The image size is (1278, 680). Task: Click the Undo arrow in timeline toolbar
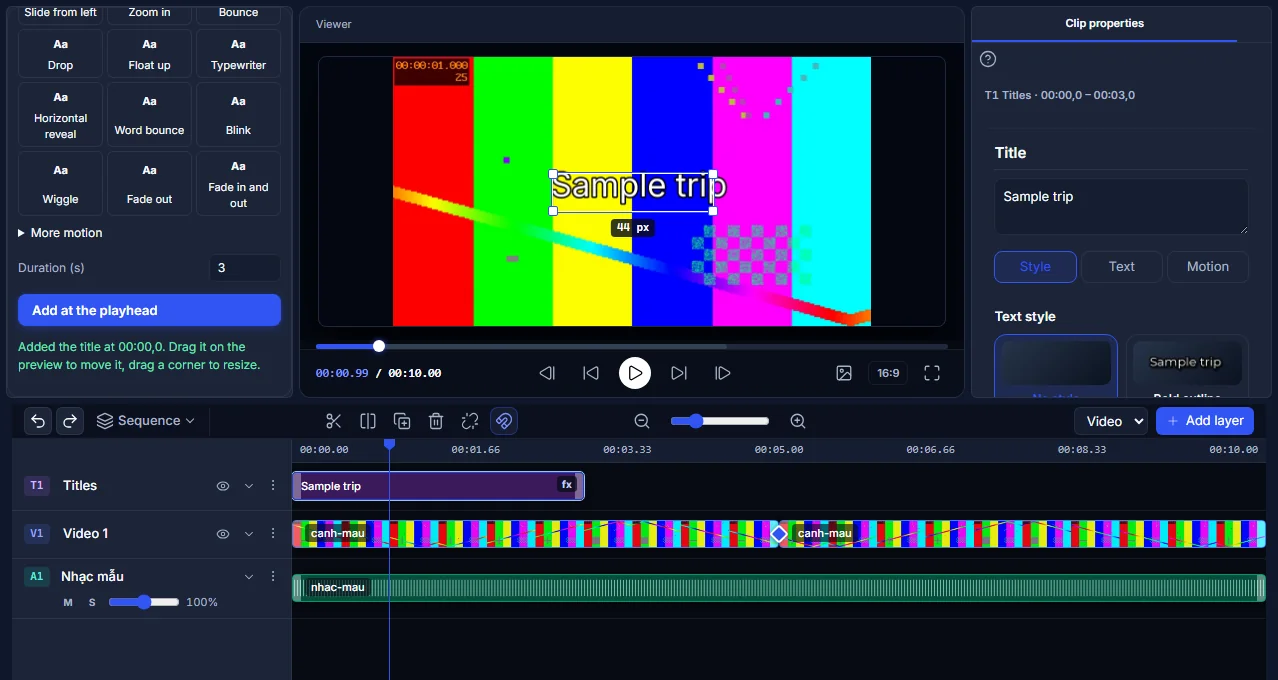click(38, 421)
